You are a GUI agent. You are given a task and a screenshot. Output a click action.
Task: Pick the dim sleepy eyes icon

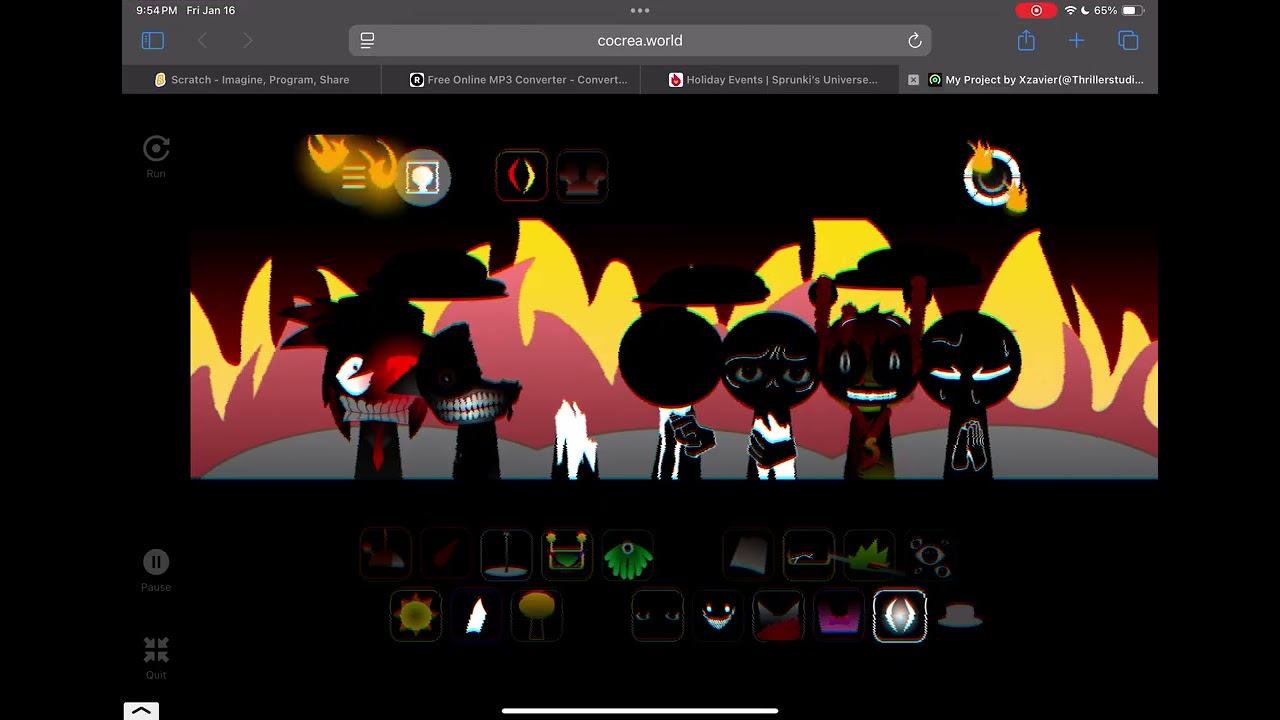tap(658, 615)
